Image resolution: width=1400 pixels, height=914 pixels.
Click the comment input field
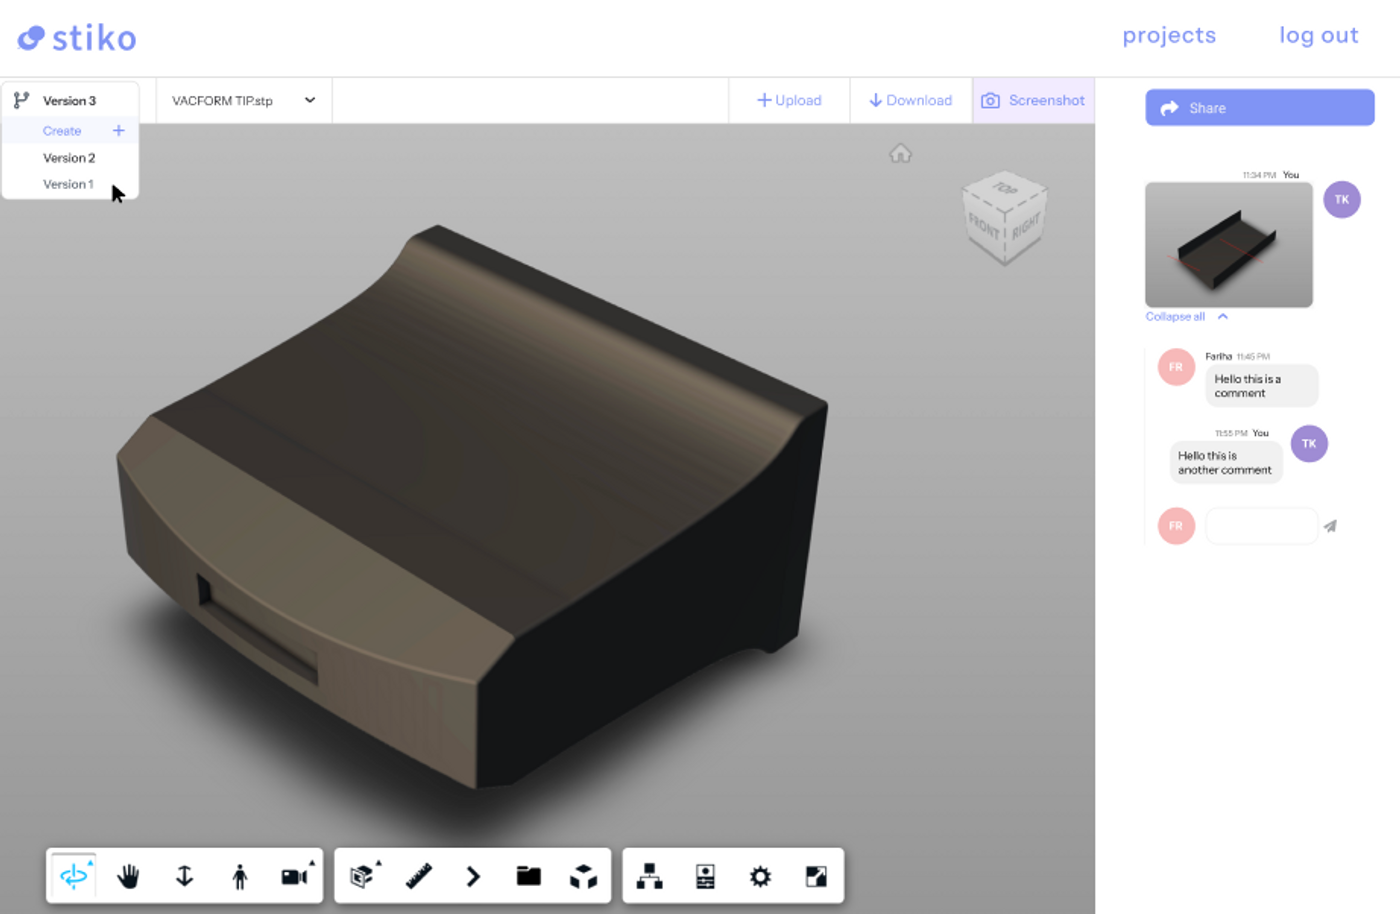point(1262,526)
